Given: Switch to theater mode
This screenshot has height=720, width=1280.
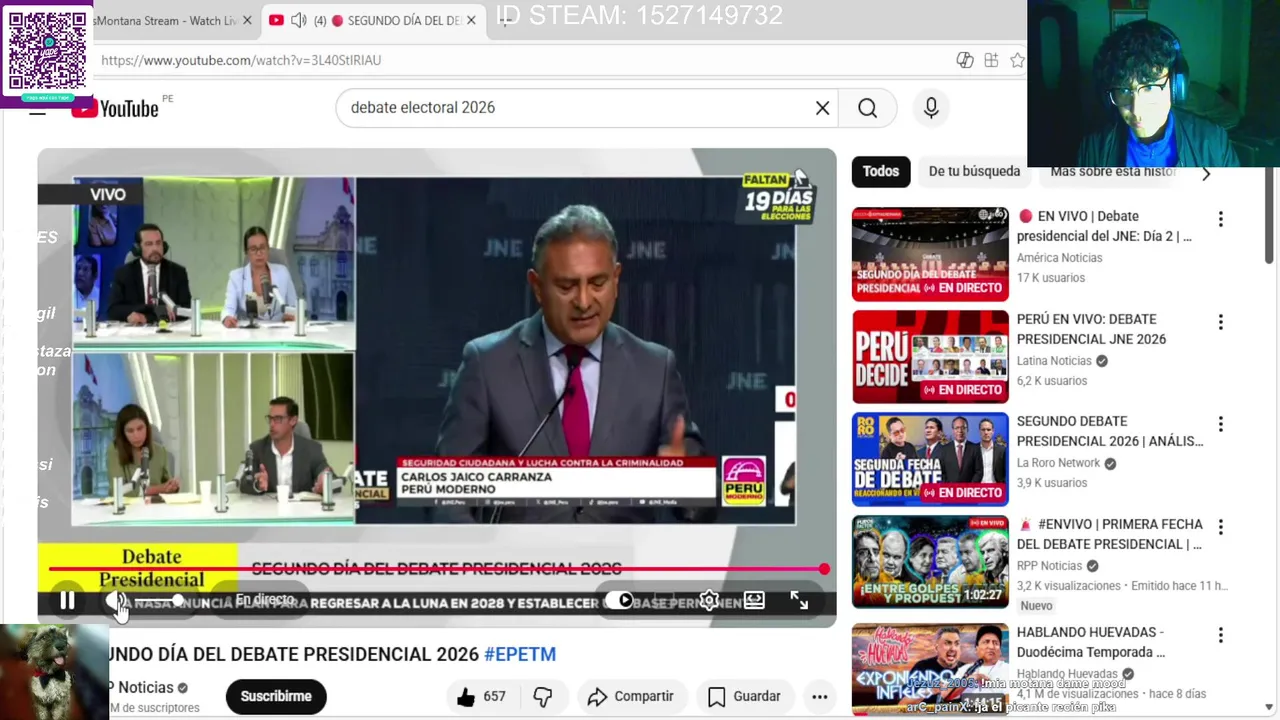Looking at the screenshot, I should pos(754,600).
